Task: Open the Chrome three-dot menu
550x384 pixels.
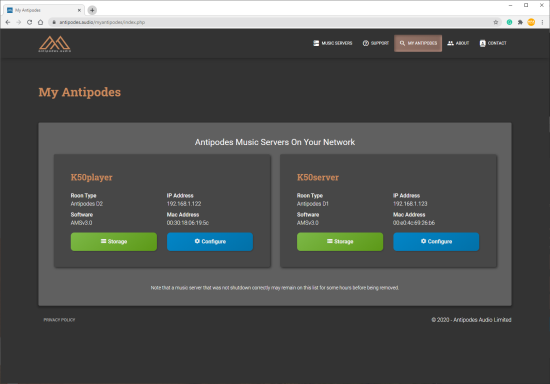Action: coord(542,22)
